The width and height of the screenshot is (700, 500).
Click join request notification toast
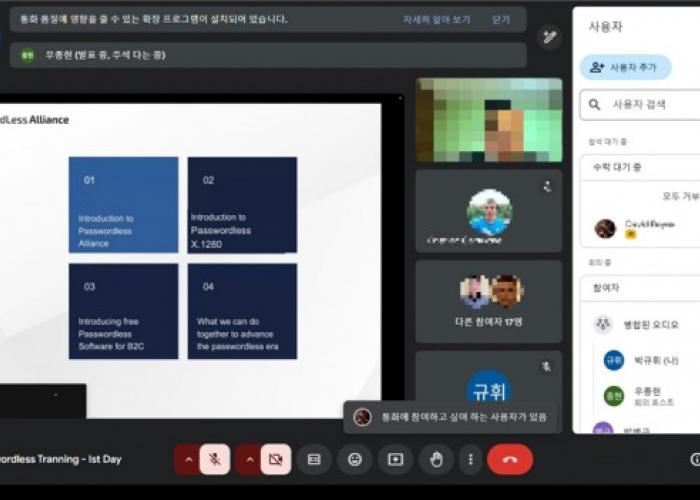453,417
